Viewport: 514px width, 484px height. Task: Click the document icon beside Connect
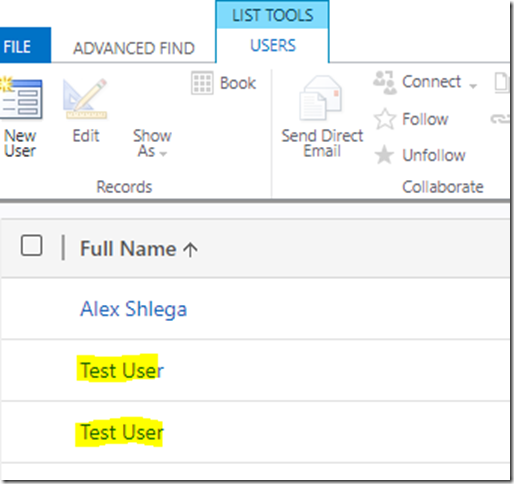click(x=501, y=82)
